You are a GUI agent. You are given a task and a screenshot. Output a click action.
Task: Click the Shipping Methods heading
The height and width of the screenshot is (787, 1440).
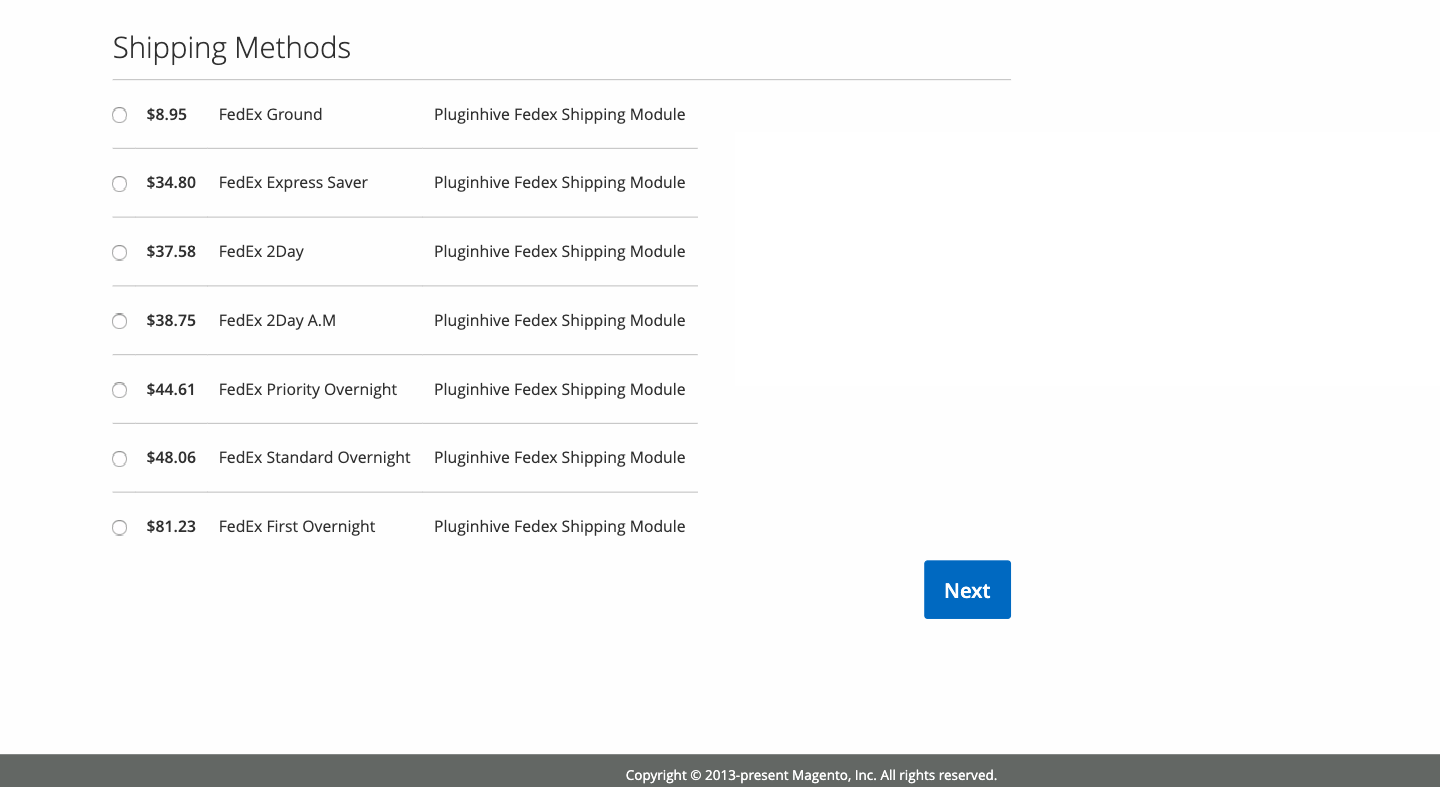[231, 47]
